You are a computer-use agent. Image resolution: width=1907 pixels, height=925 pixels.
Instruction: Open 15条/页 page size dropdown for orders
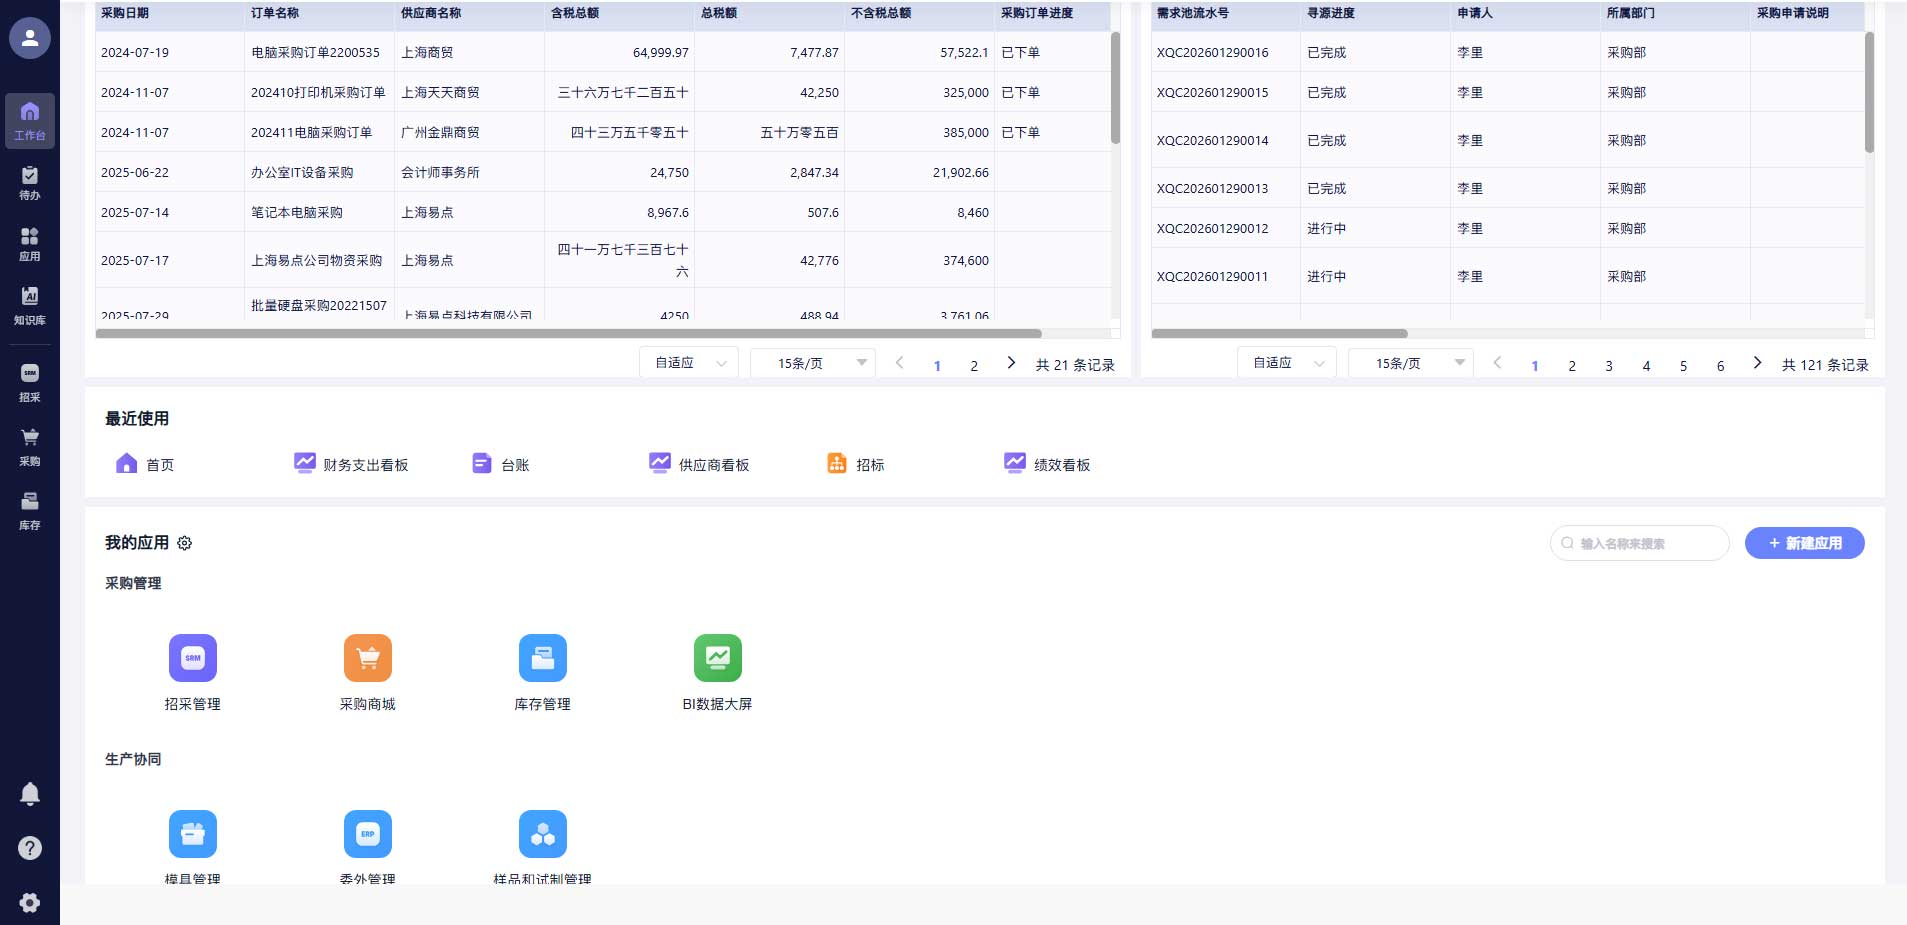[813, 363]
